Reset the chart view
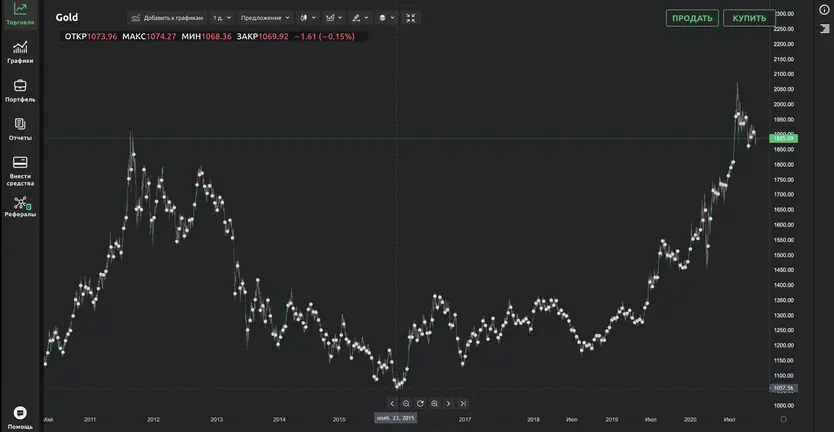Screen dimensions: 834x432 click(x=420, y=403)
